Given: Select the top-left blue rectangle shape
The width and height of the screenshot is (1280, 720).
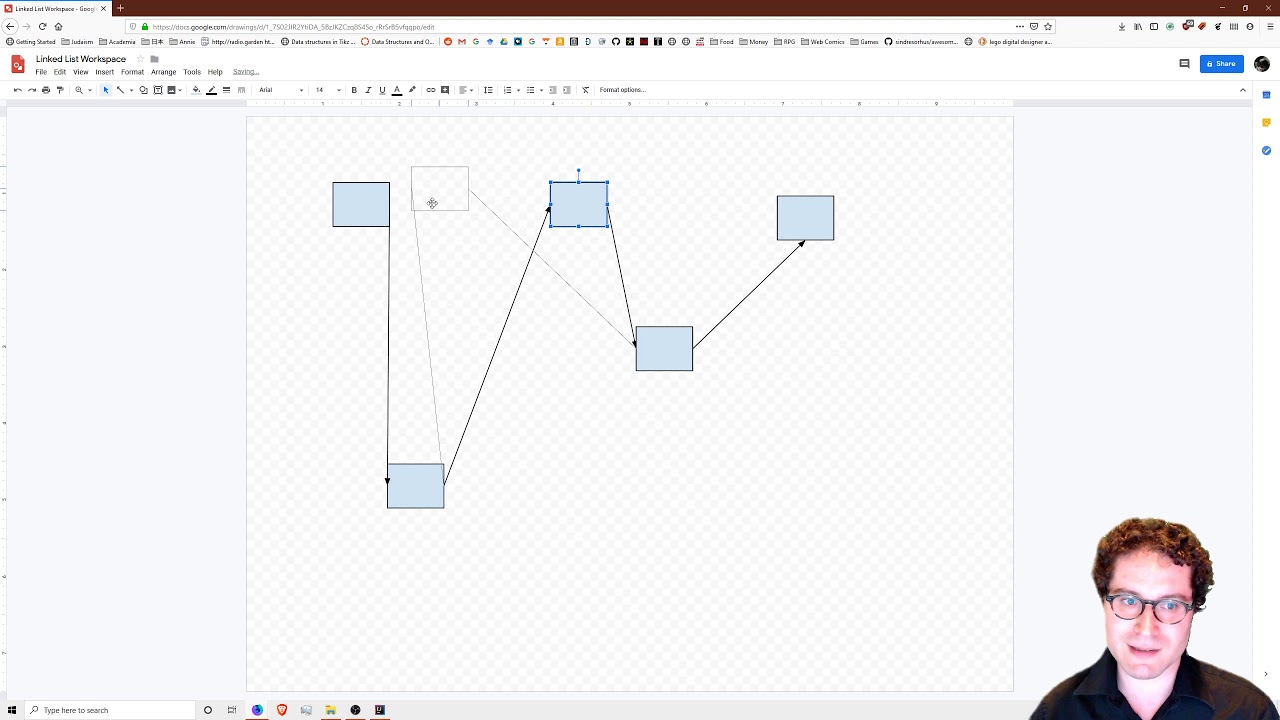Looking at the screenshot, I should coord(361,204).
